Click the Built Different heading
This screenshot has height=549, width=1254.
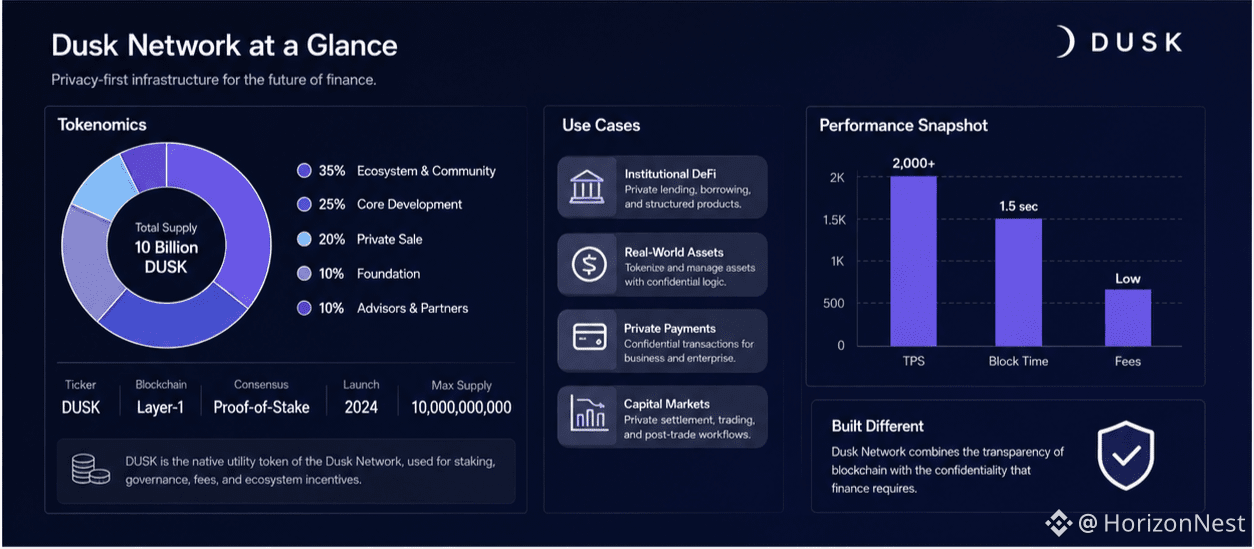878,426
